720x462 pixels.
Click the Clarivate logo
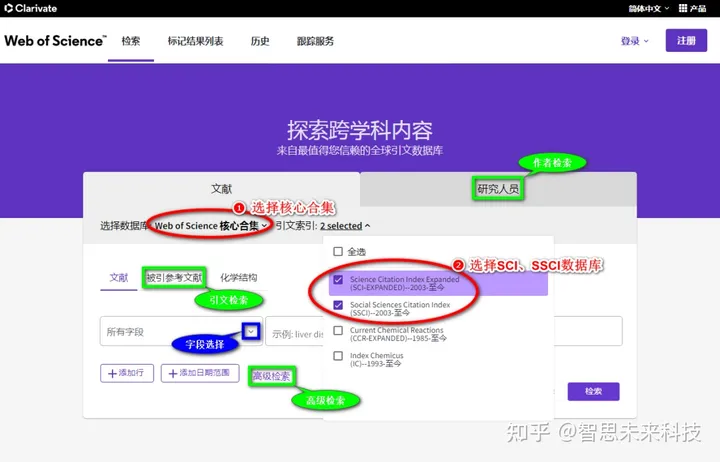[31, 8]
